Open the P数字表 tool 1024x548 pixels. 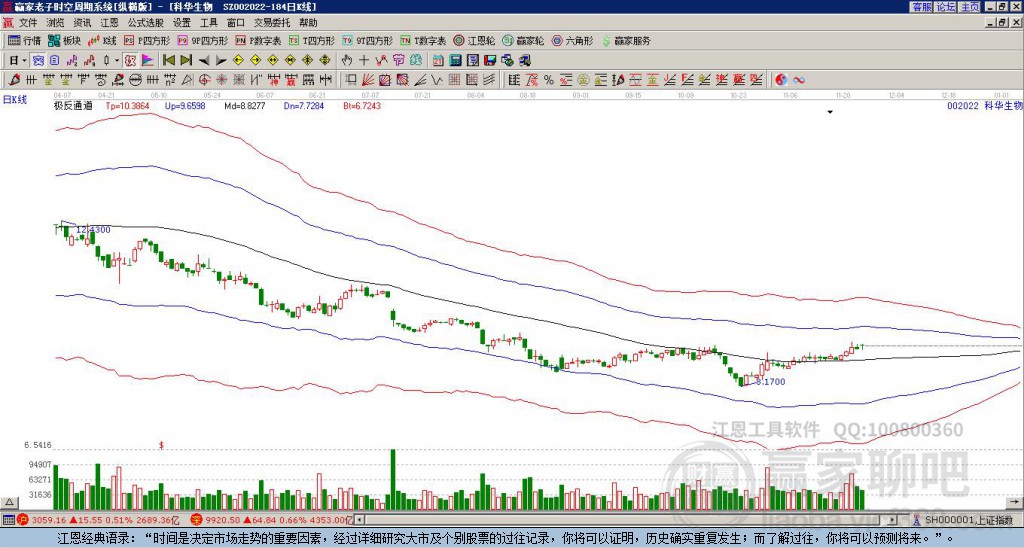[x=258, y=40]
